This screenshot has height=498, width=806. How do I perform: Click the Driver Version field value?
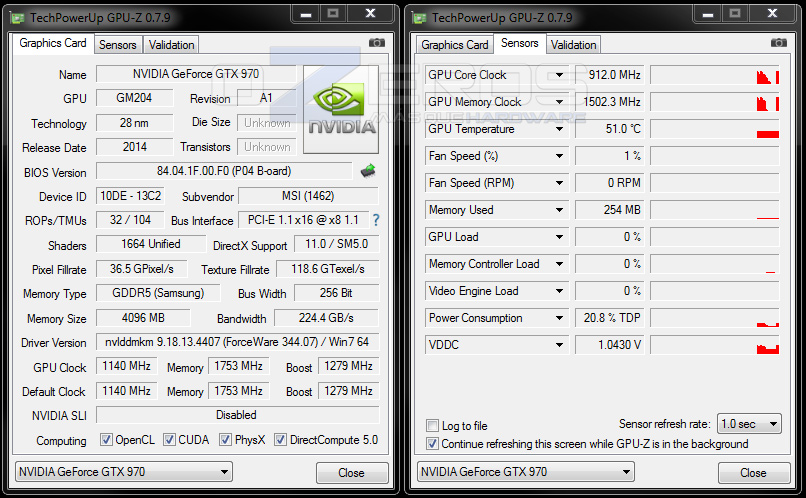coord(237,342)
